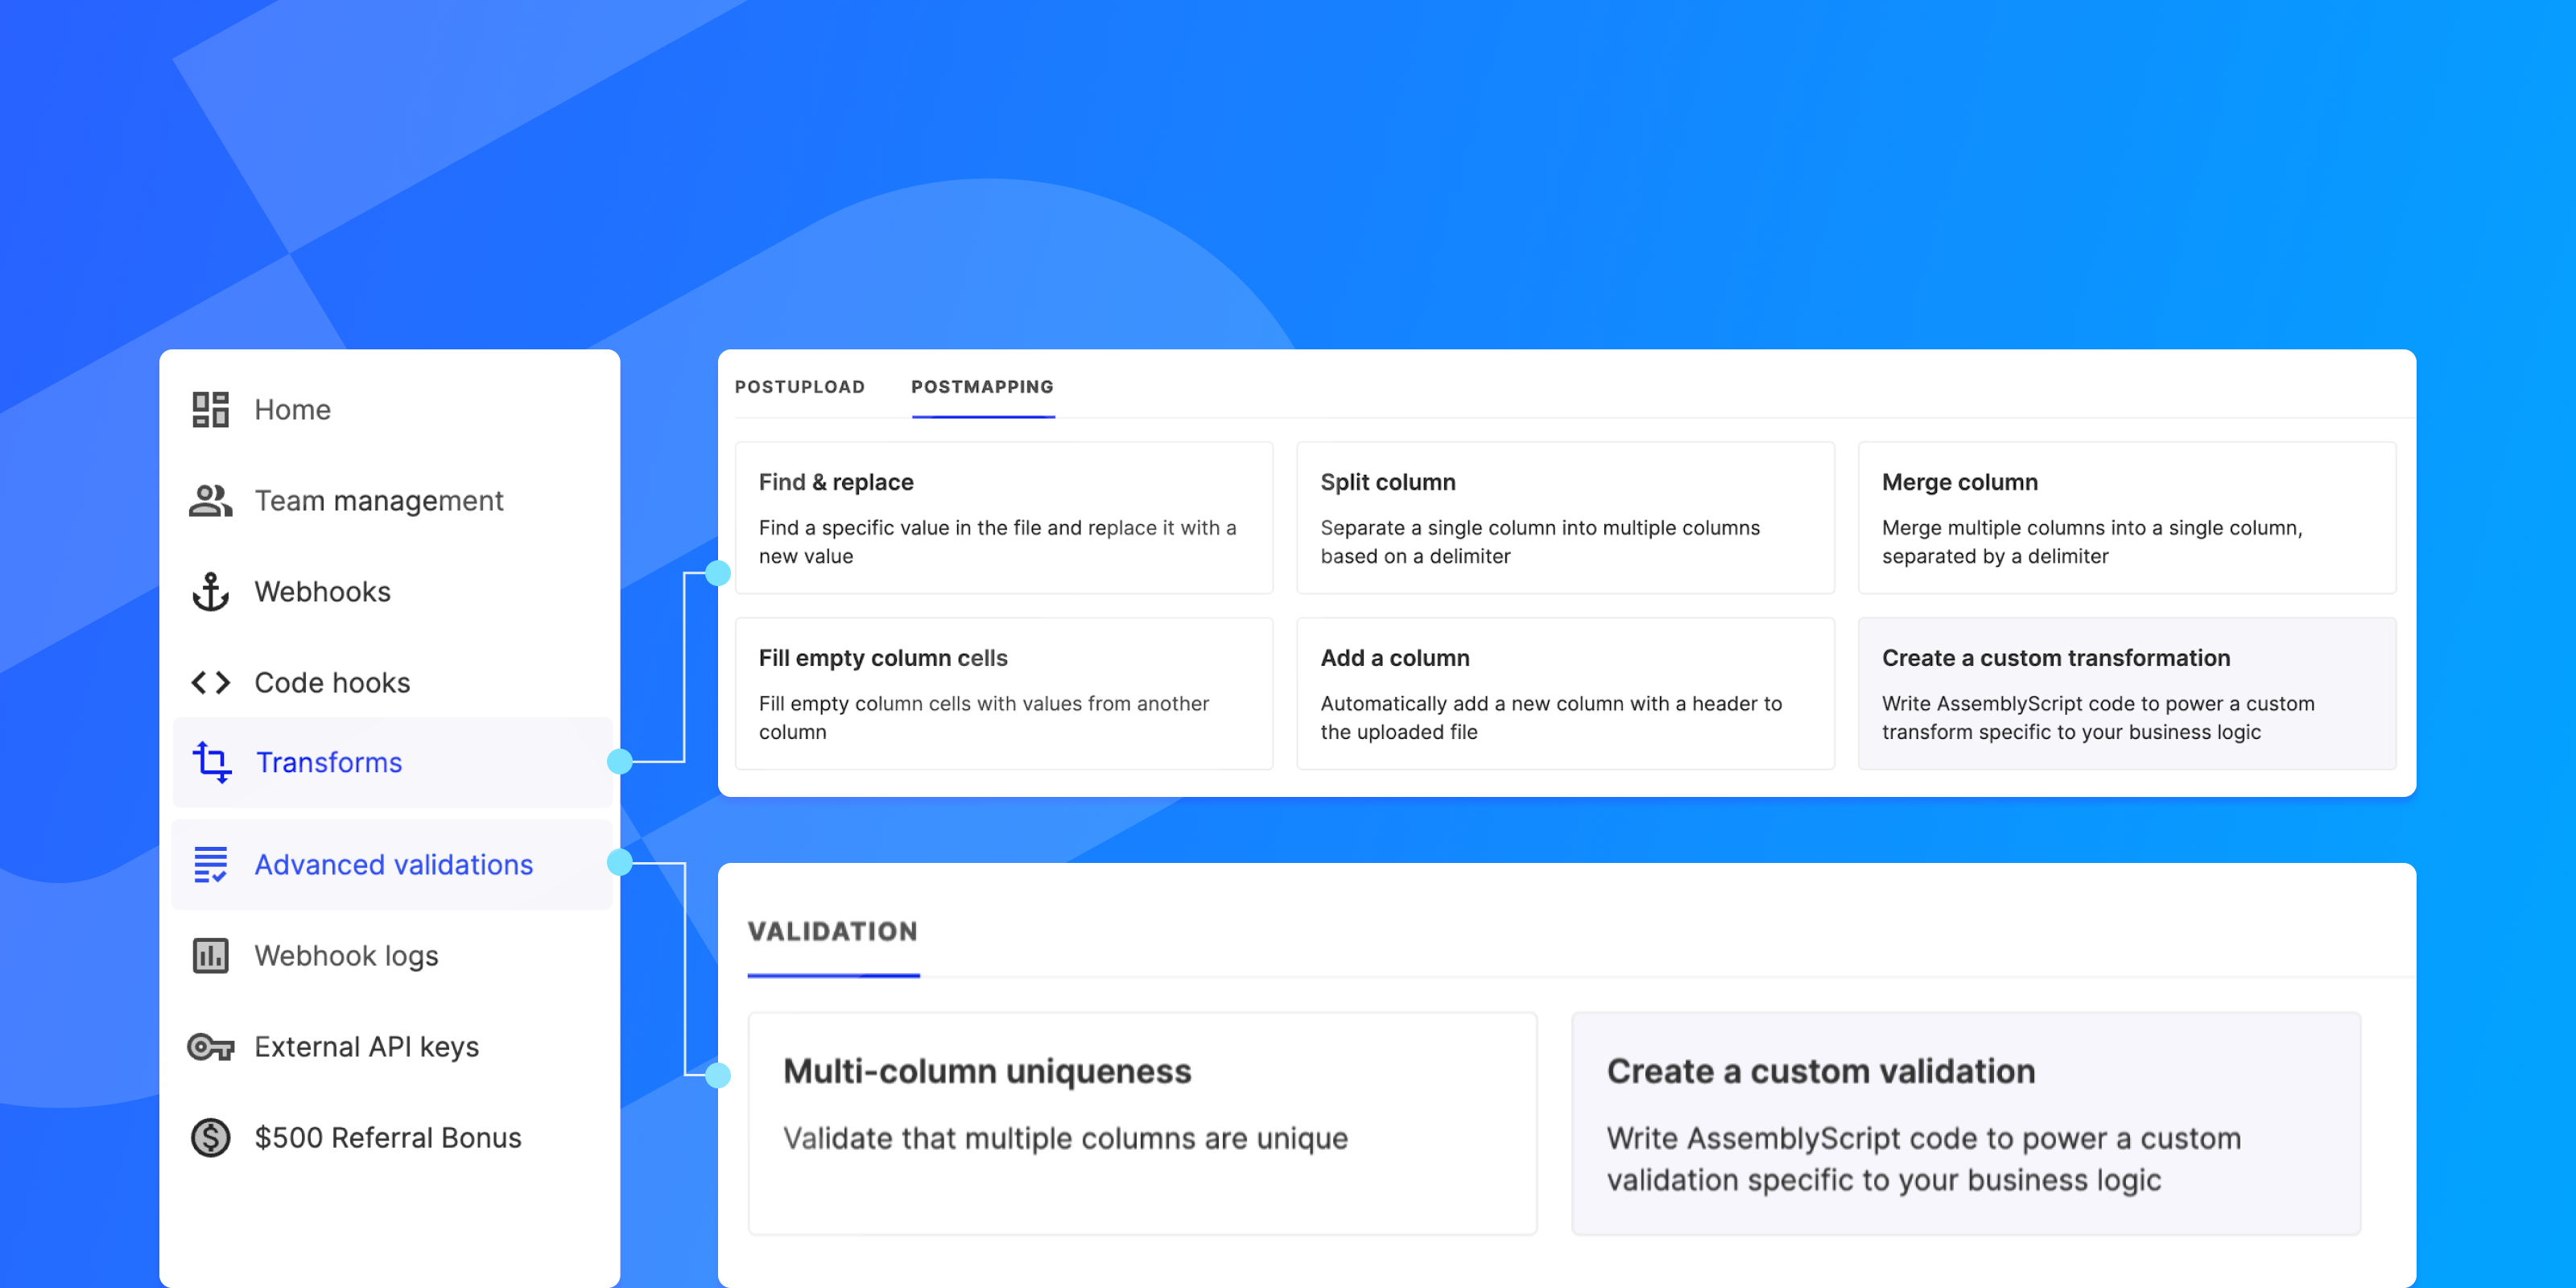Click the anchor icon for Webhooks
The image size is (2576, 1288).
point(211,591)
